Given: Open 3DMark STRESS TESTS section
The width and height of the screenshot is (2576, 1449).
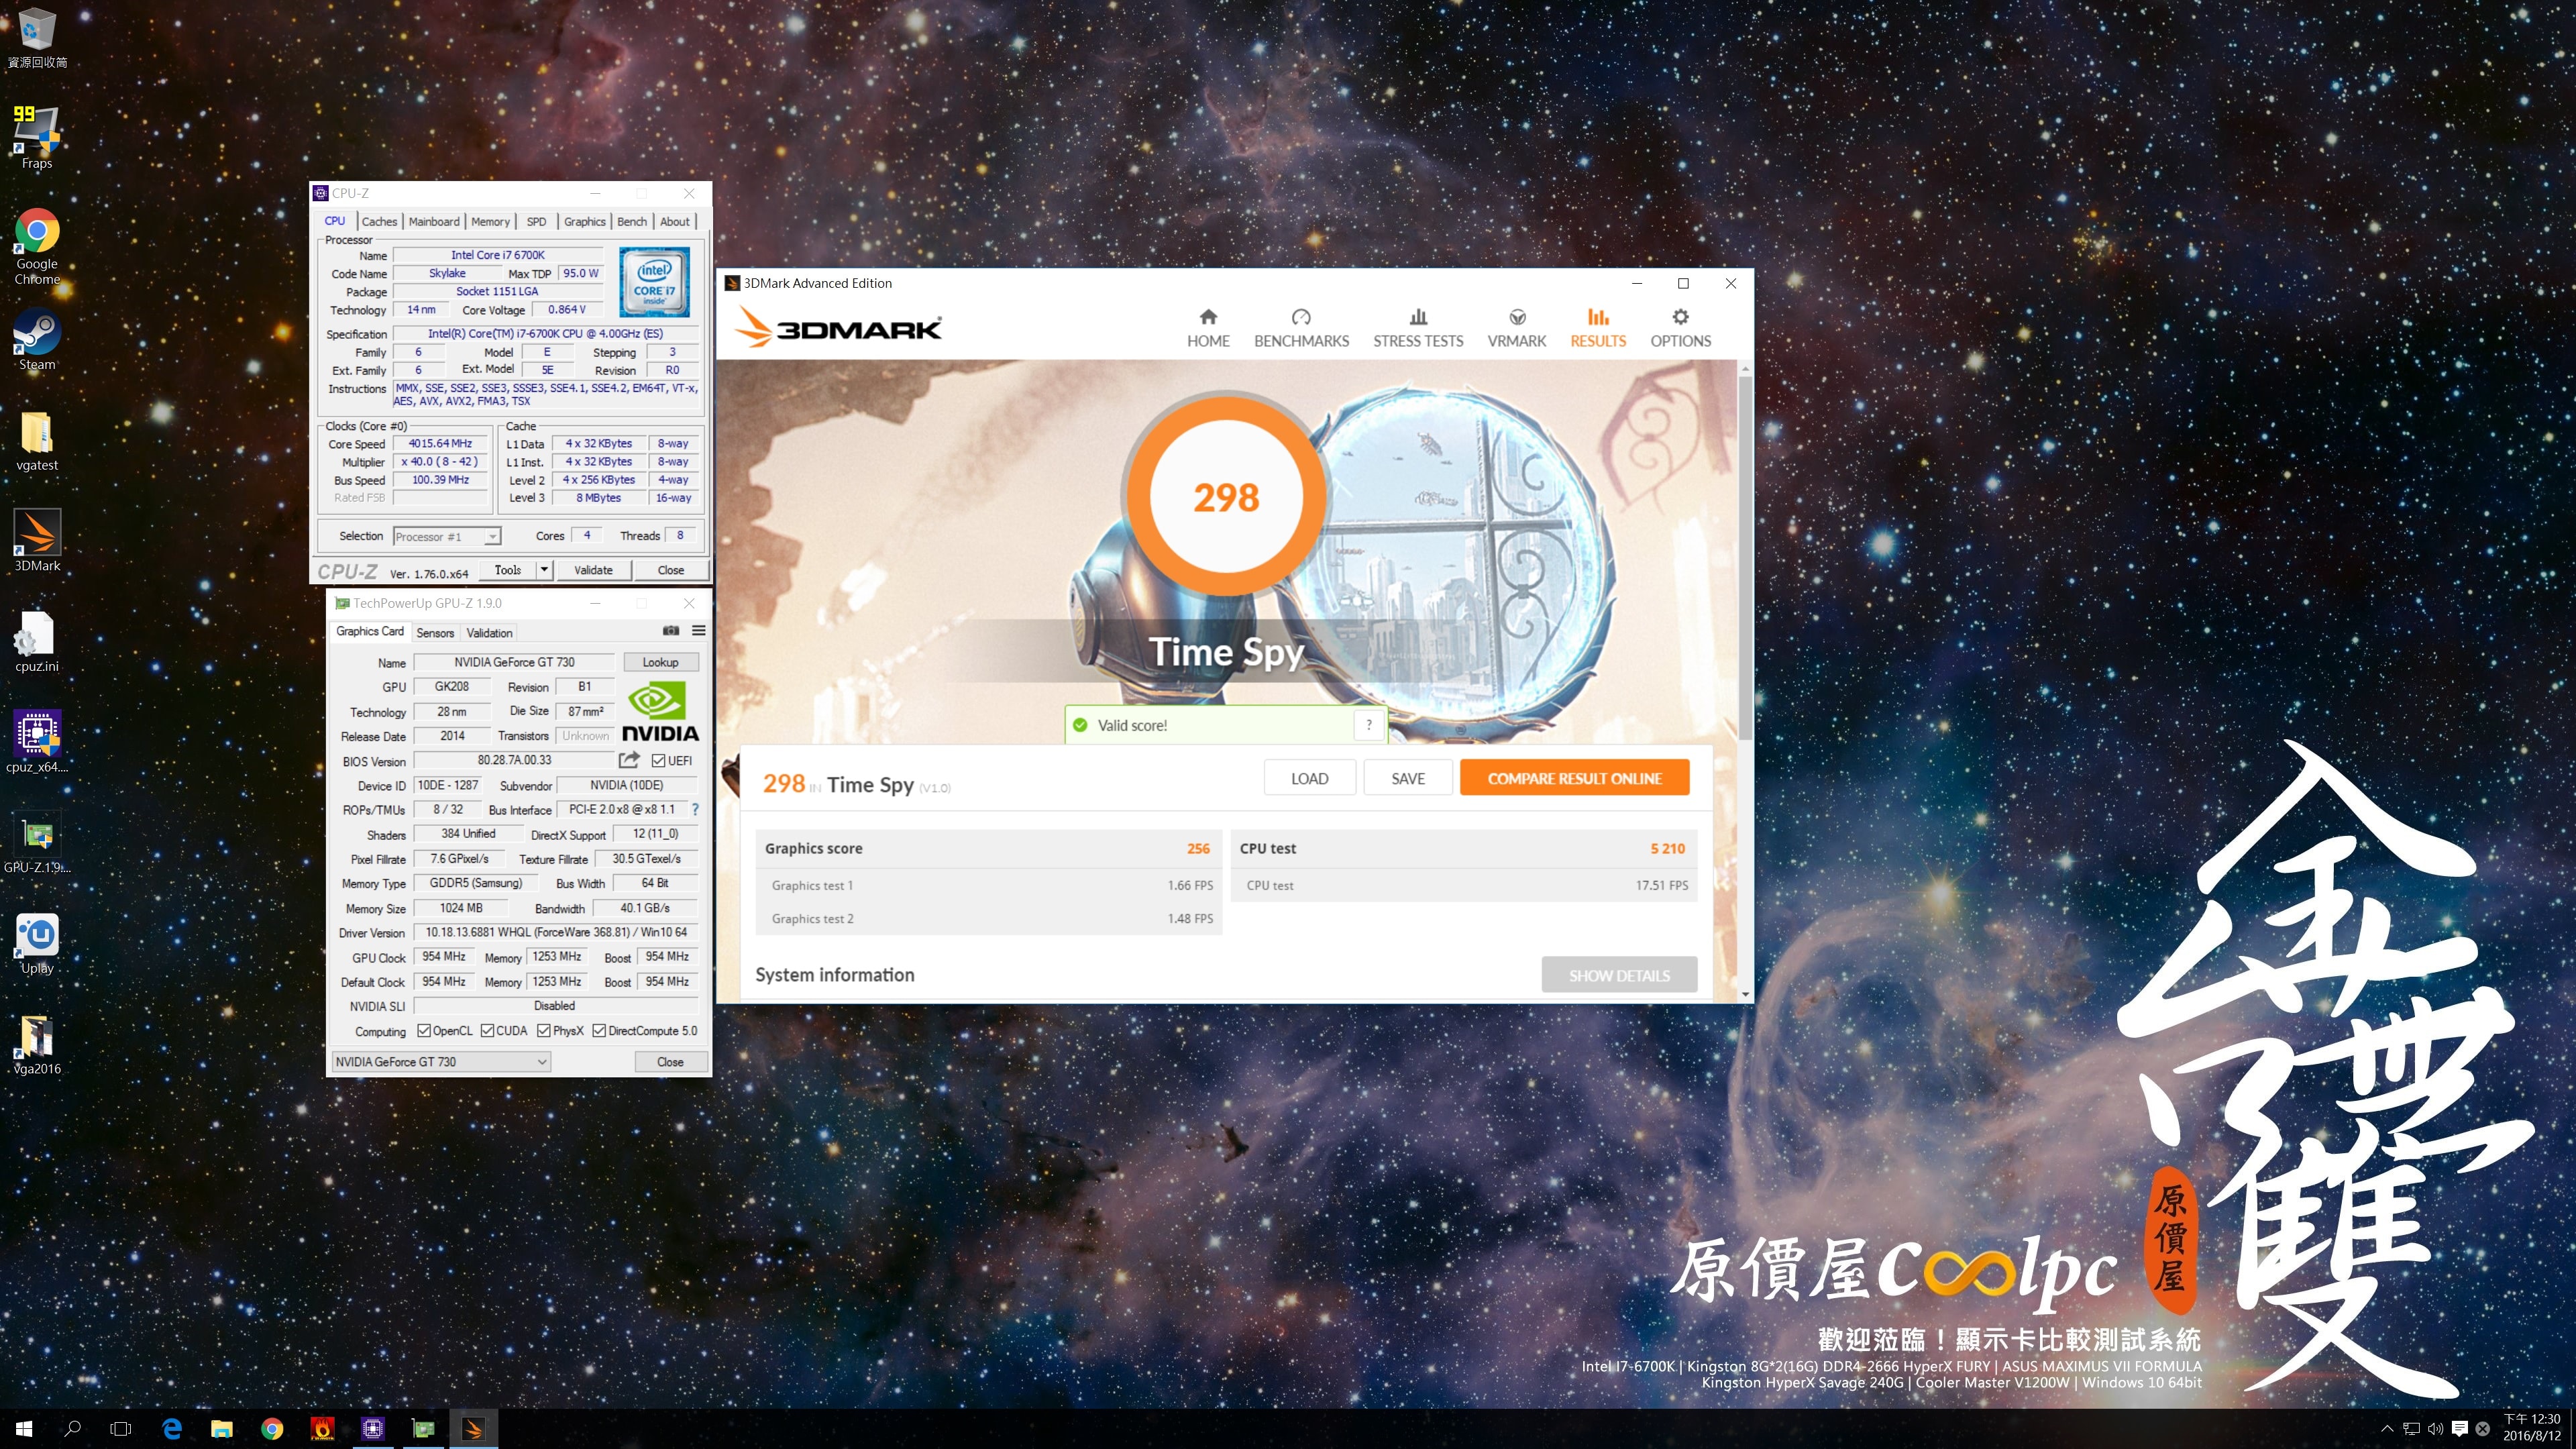Looking at the screenshot, I should click(x=1418, y=328).
